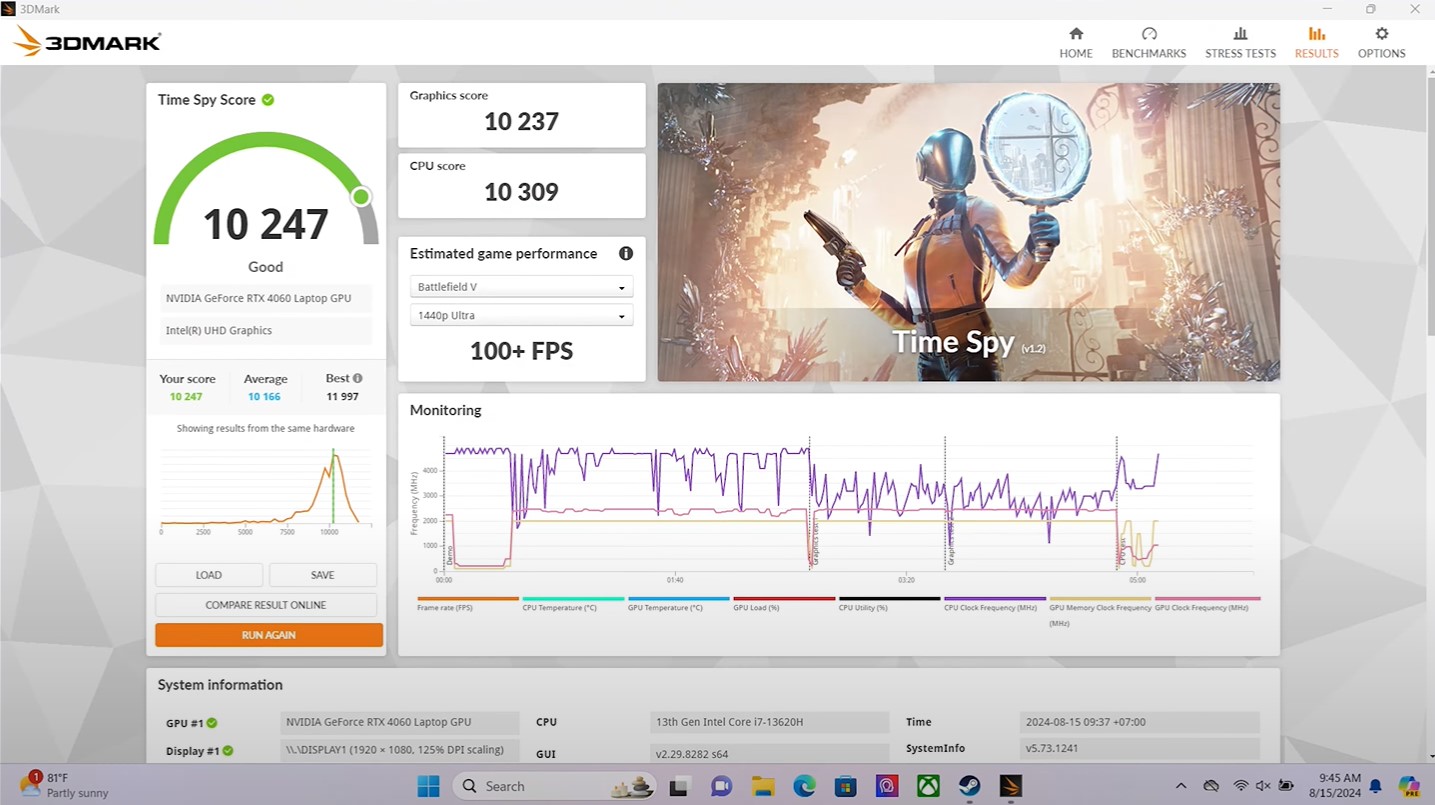Open the RESULTS tab
Viewport: 1435px width, 805px height.
(x=1316, y=43)
